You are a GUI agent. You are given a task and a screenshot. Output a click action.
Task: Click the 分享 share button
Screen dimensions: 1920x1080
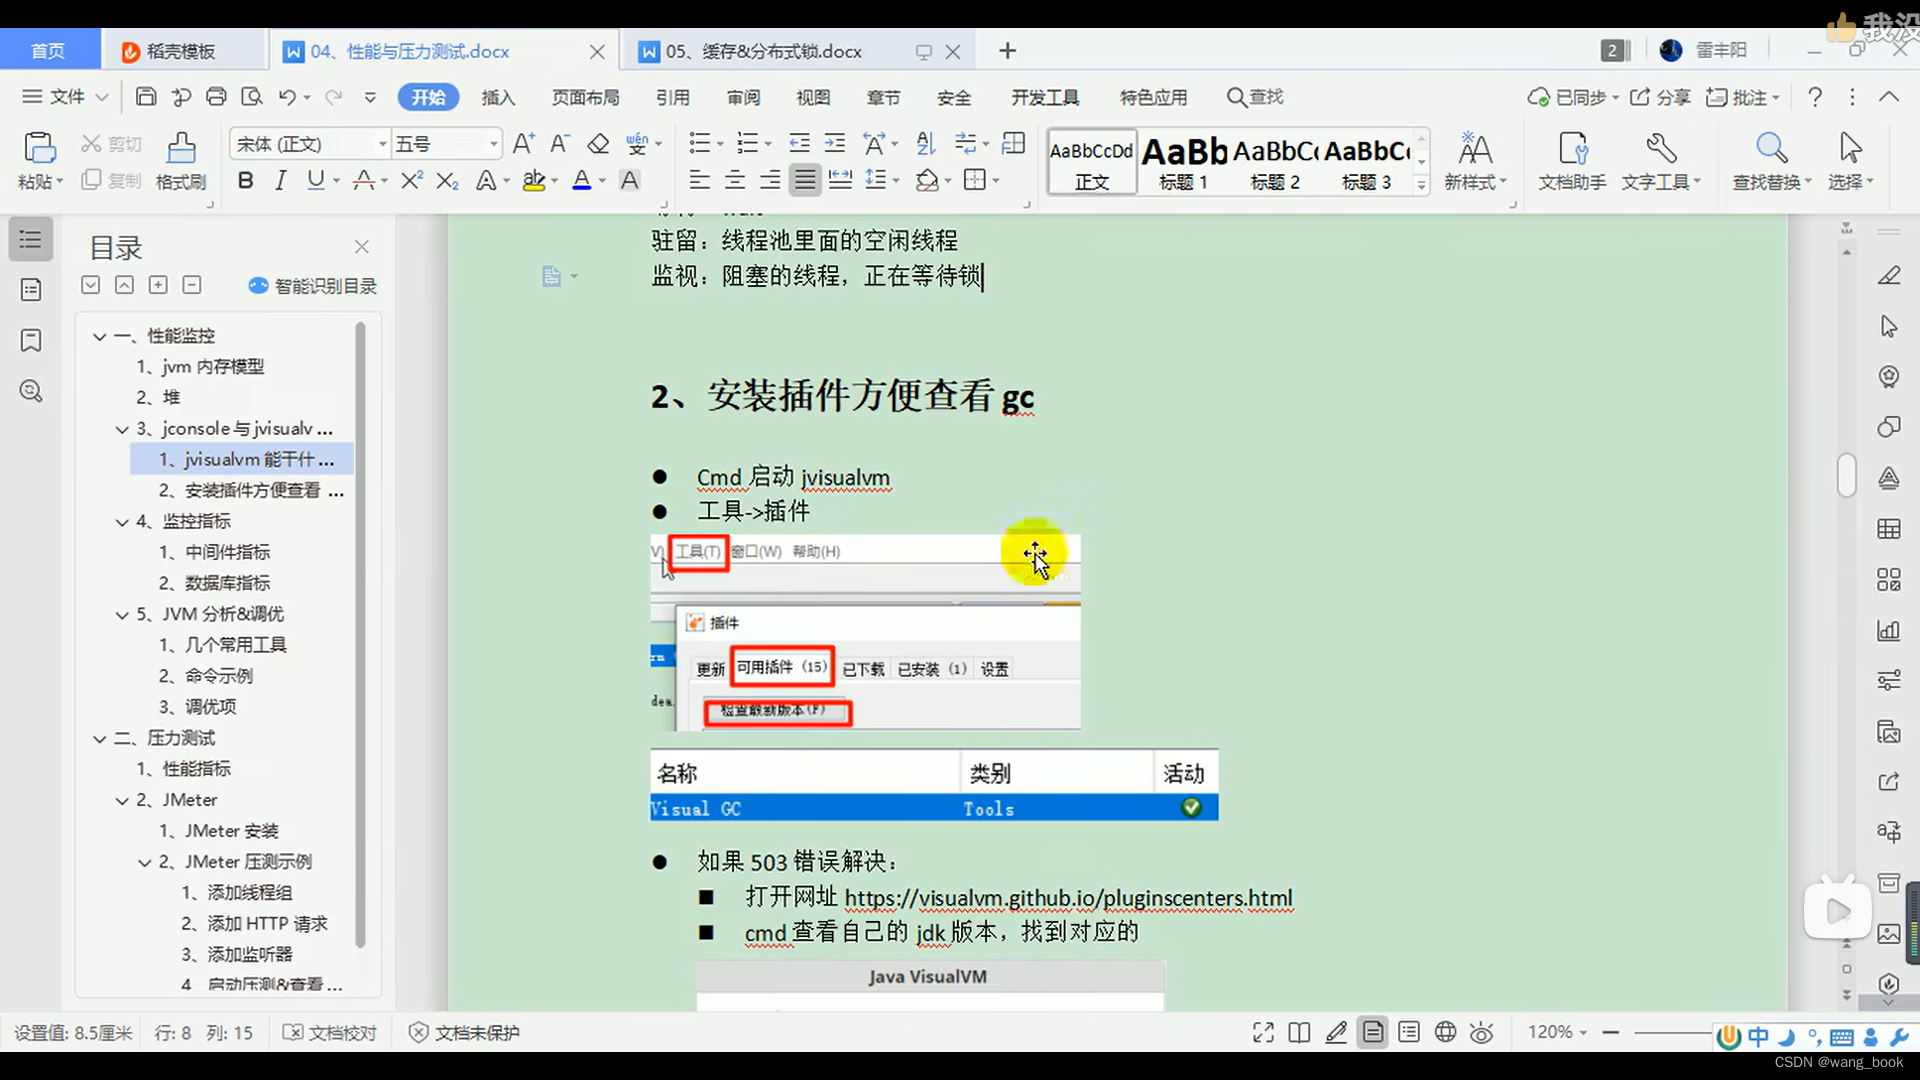tap(1660, 97)
